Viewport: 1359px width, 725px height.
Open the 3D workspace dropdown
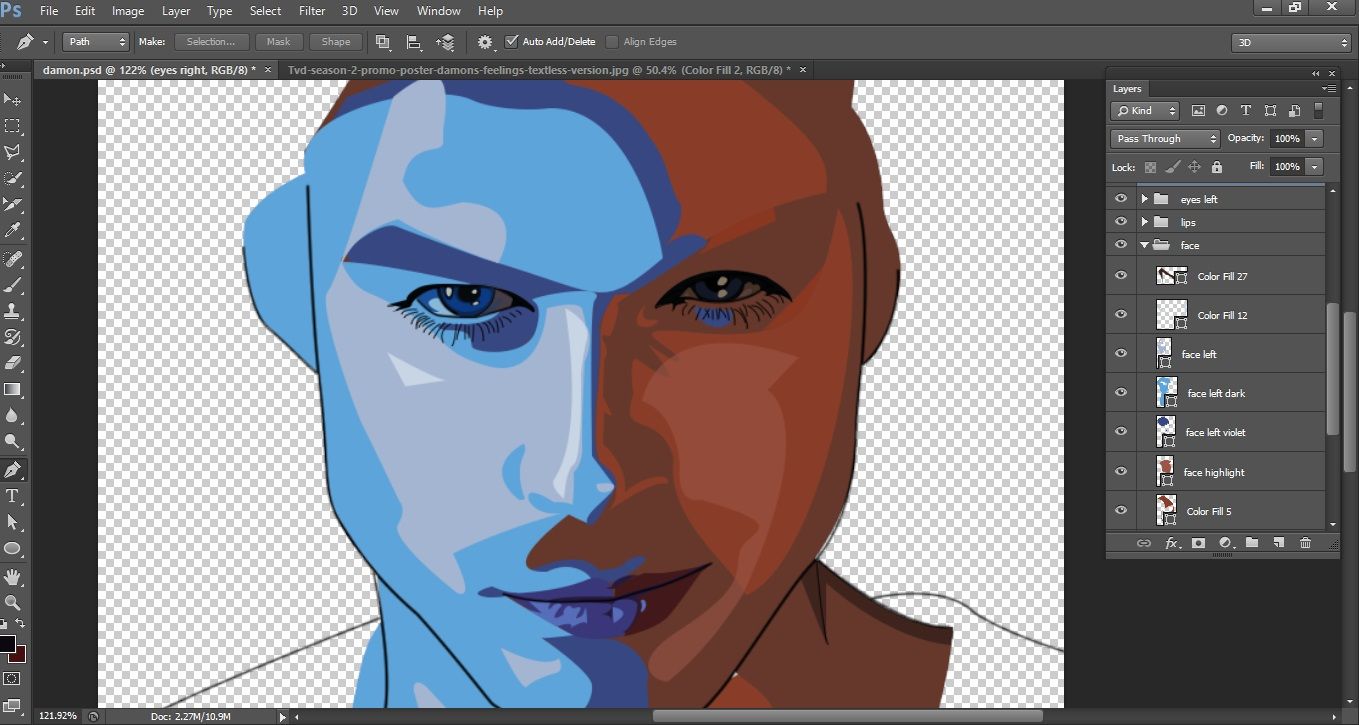coord(1291,43)
